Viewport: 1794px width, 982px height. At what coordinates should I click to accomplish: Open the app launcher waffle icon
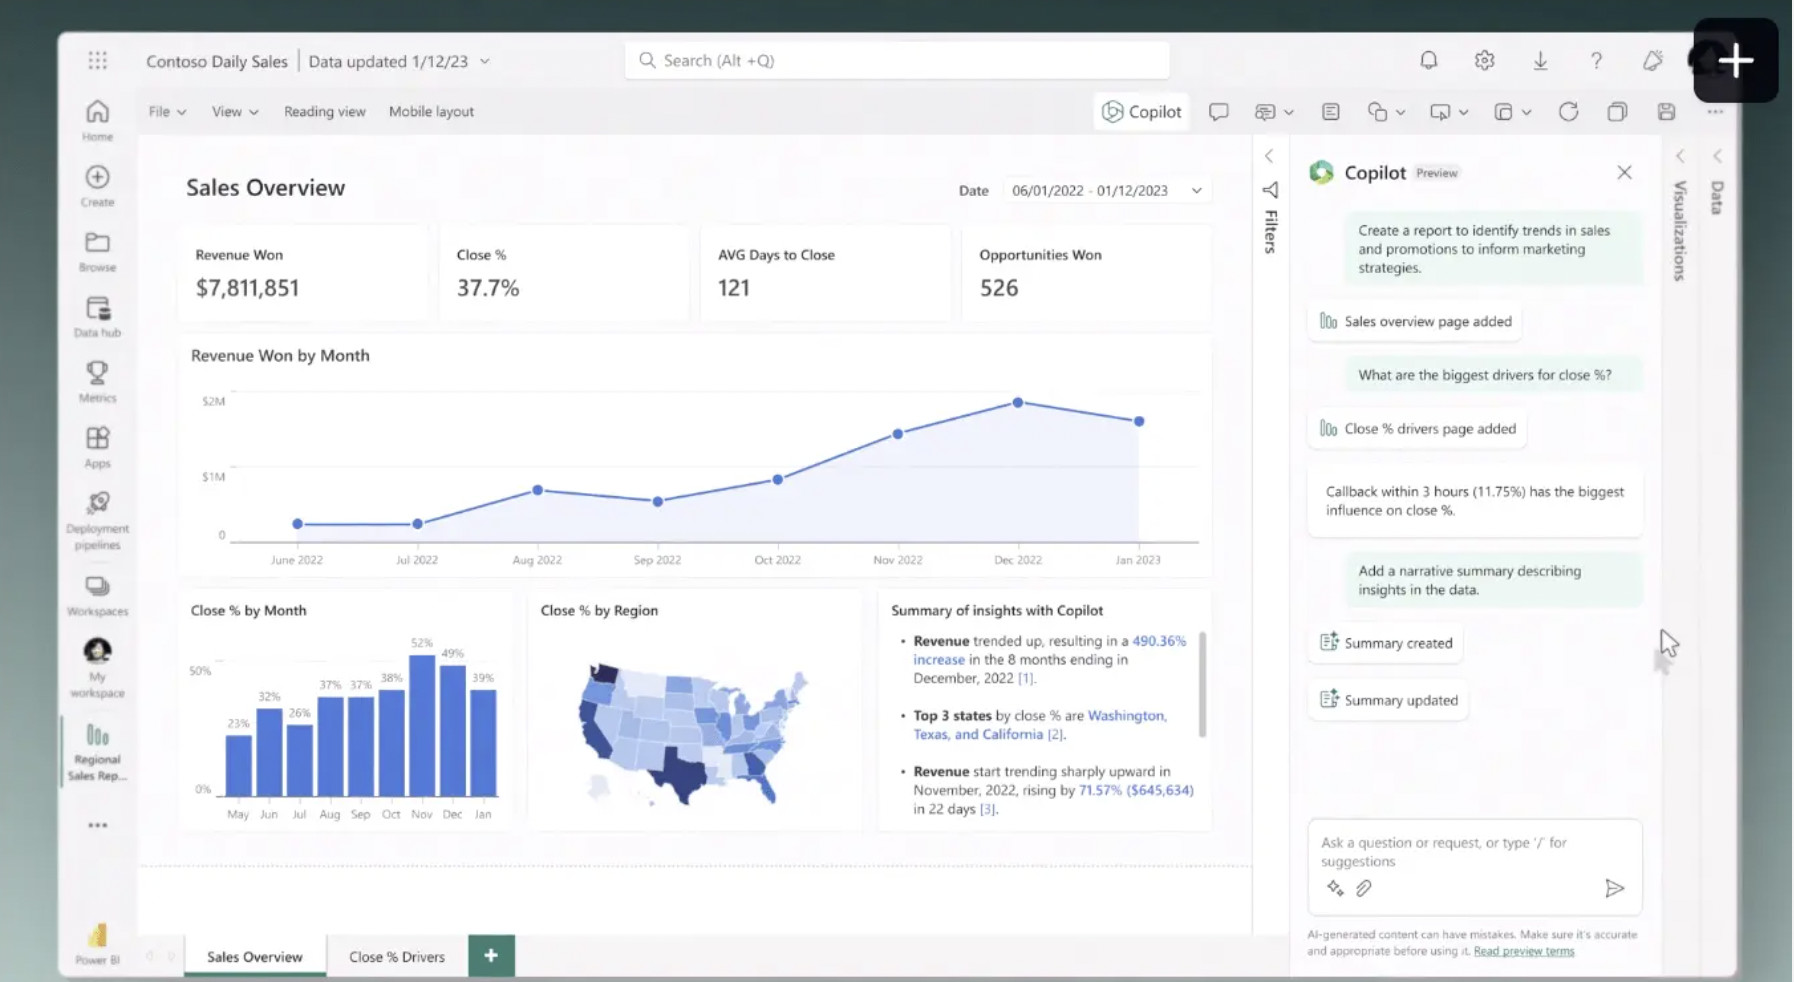(97, 61)
